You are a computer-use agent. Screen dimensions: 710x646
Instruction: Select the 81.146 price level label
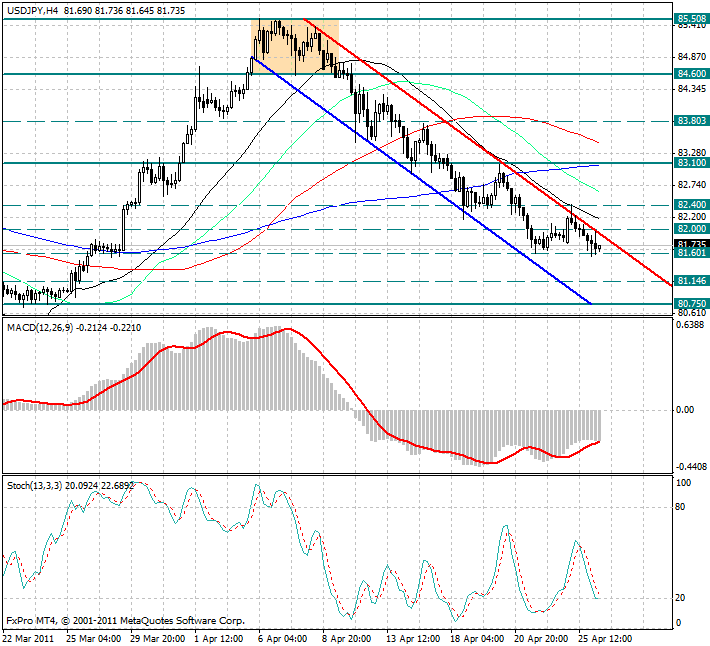tap(691, 281)
